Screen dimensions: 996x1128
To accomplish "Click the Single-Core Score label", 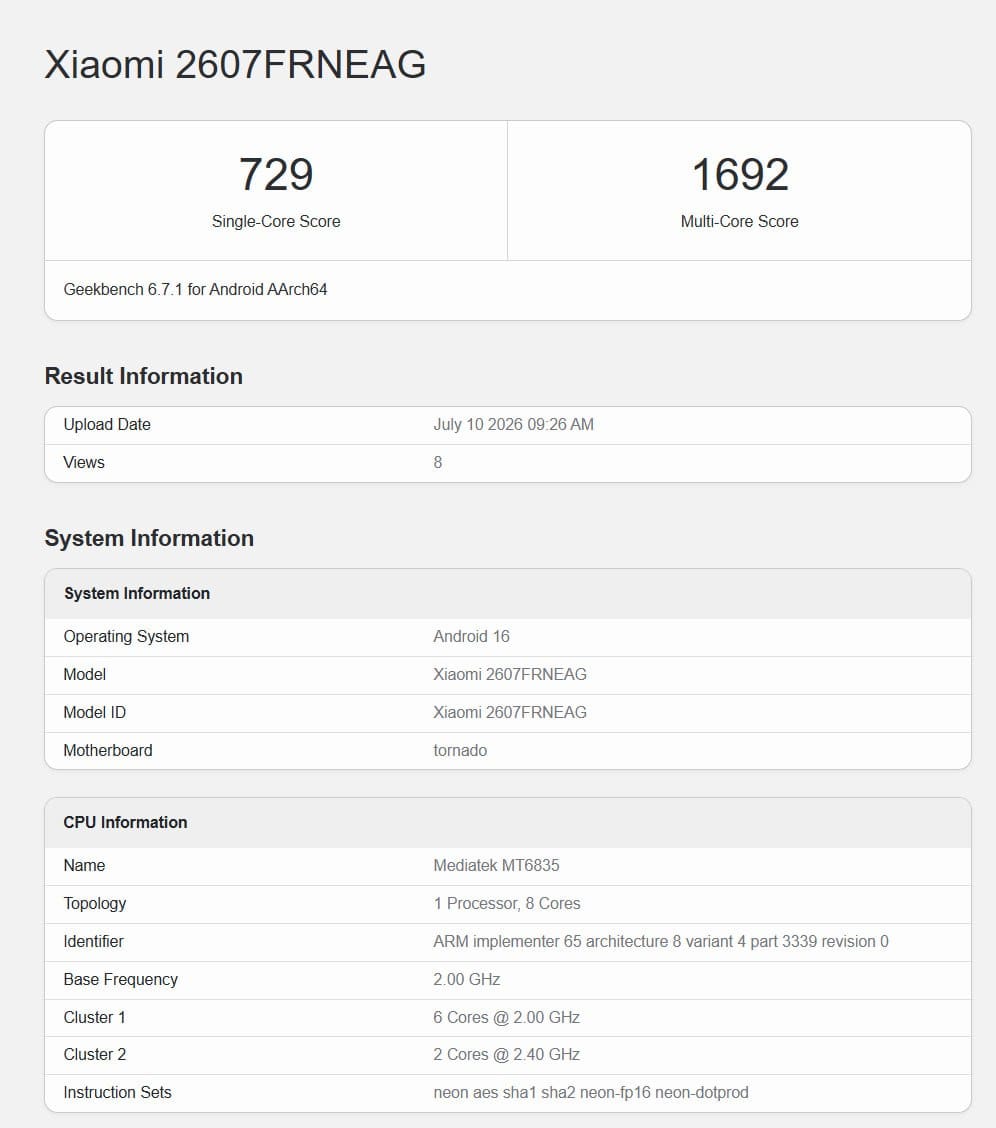I will 276,222.
